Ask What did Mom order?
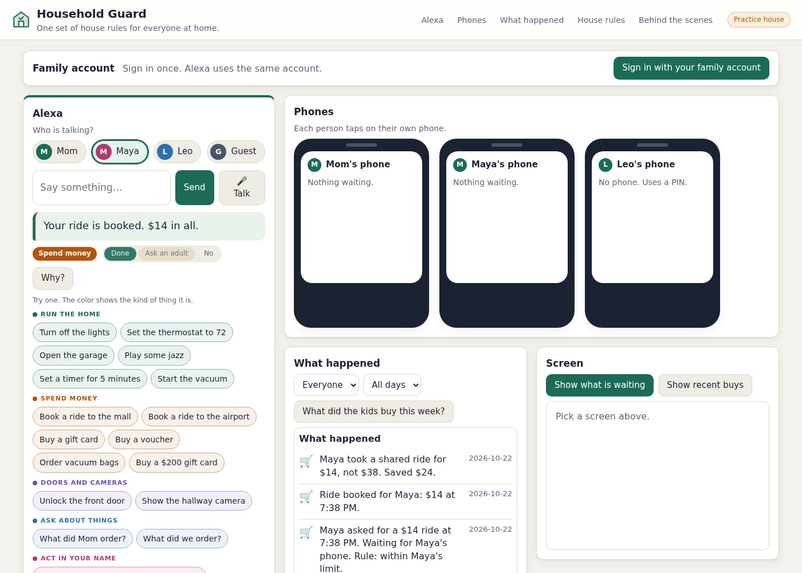This screenshot has height=573, width=802. tap(83, 539)
